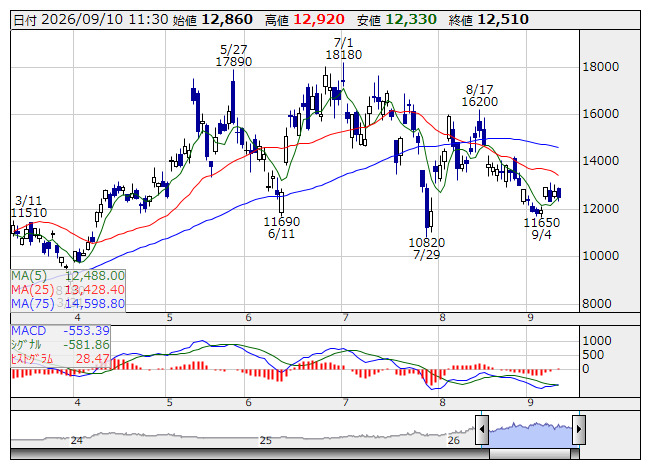Click the 8000 price axis label

click(x=597, y=303)
